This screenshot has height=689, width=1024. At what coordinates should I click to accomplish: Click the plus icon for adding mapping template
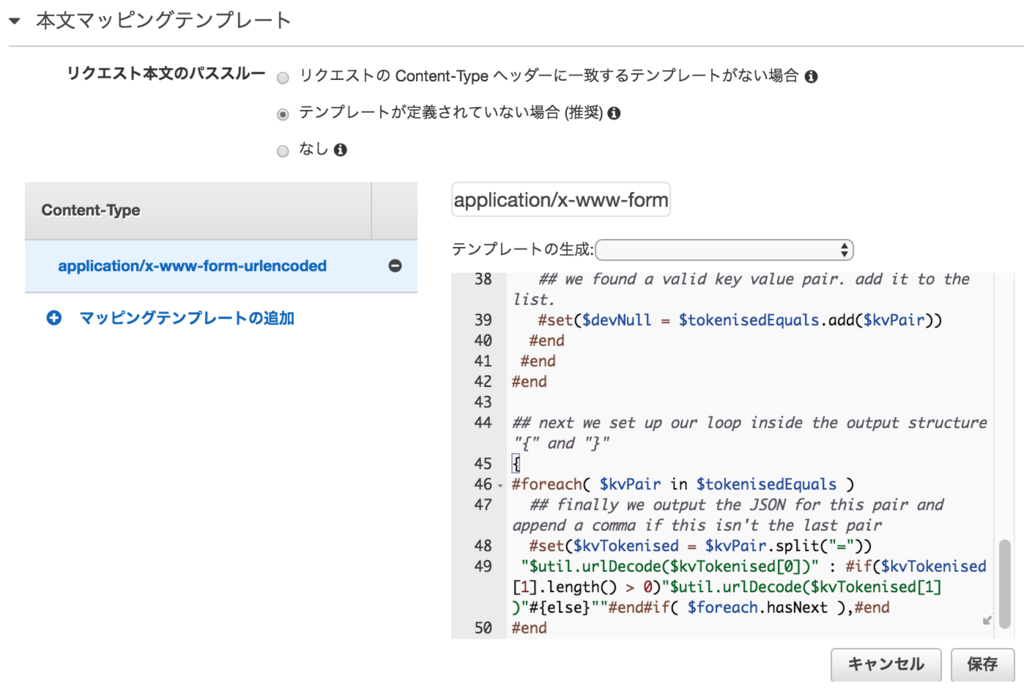[54, 318]
